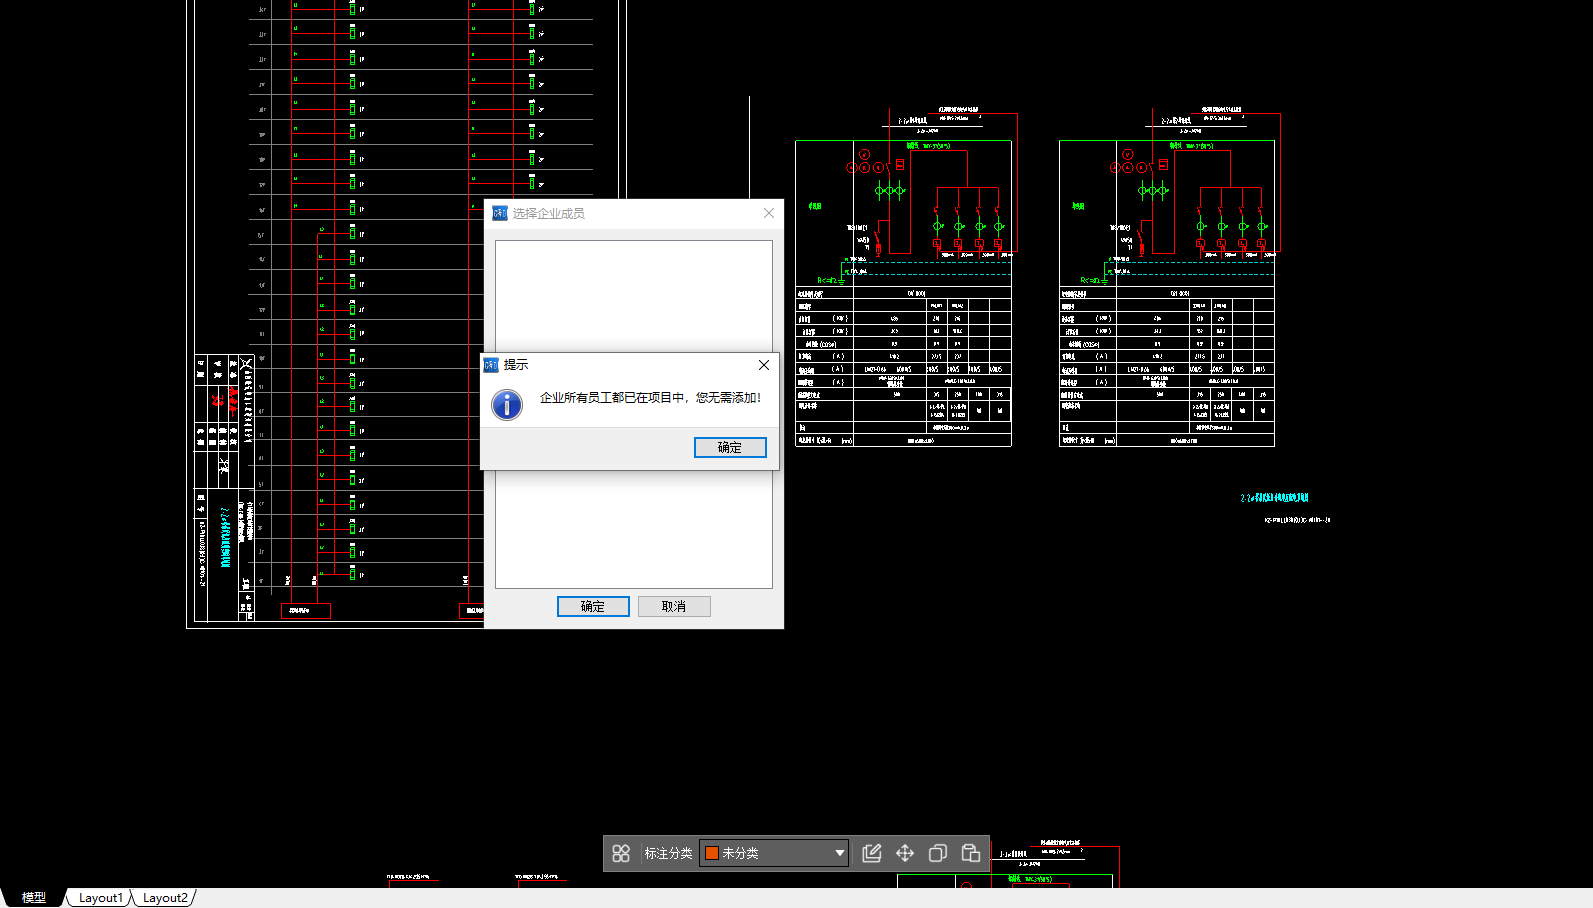Click the edit annotation pencil icon
Viewport: 1593px width, 908px height.
[872, 853]
